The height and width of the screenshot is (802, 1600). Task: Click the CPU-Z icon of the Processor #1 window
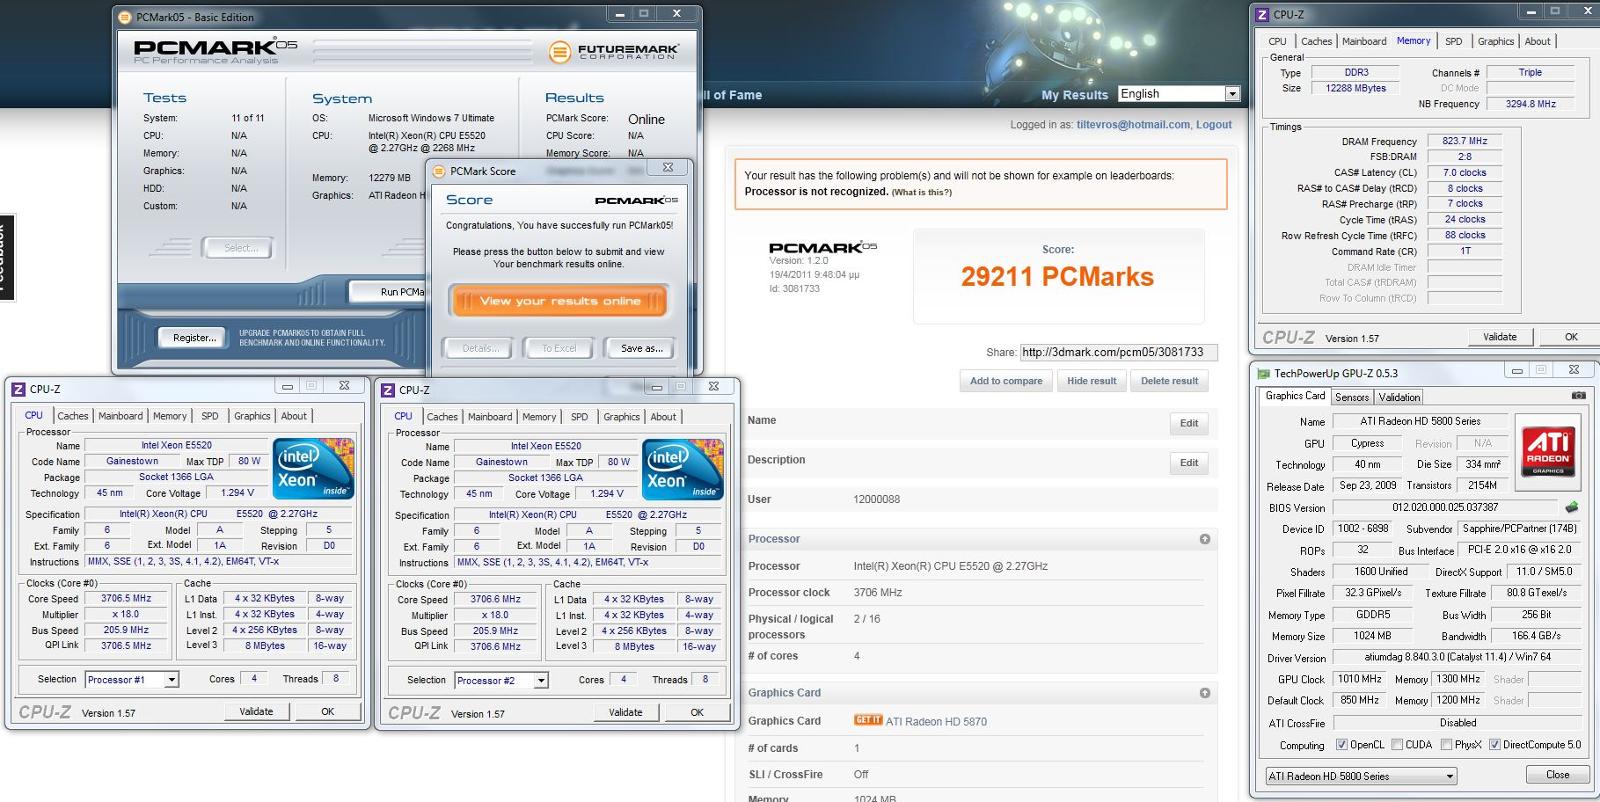[18, 389]
